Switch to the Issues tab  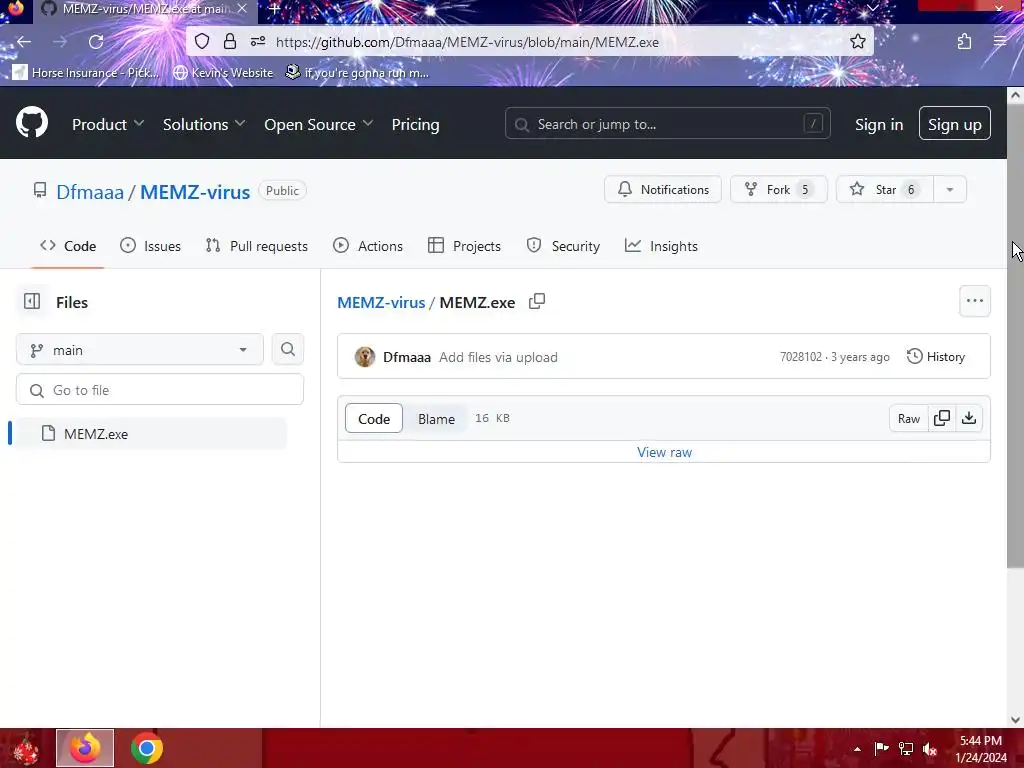point(151,246)
